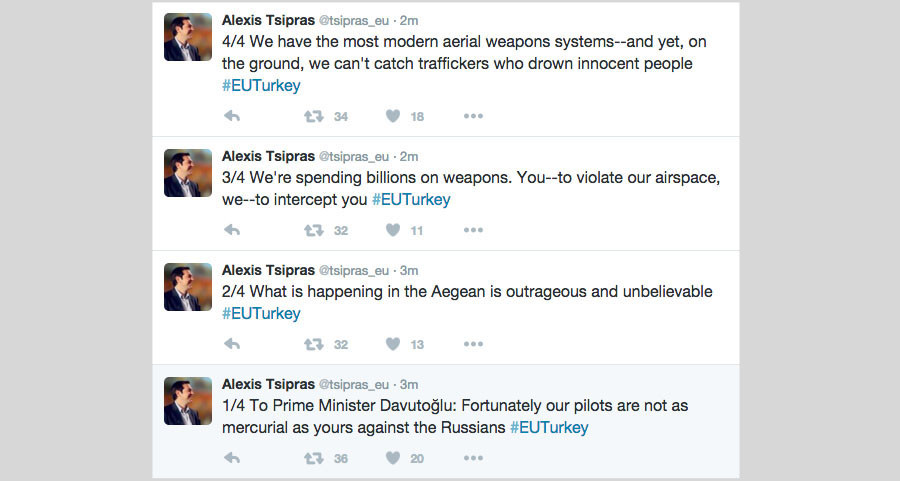Reply to the 3/4 spending billions tweet
900x481 pixels.
pos(232,230)
